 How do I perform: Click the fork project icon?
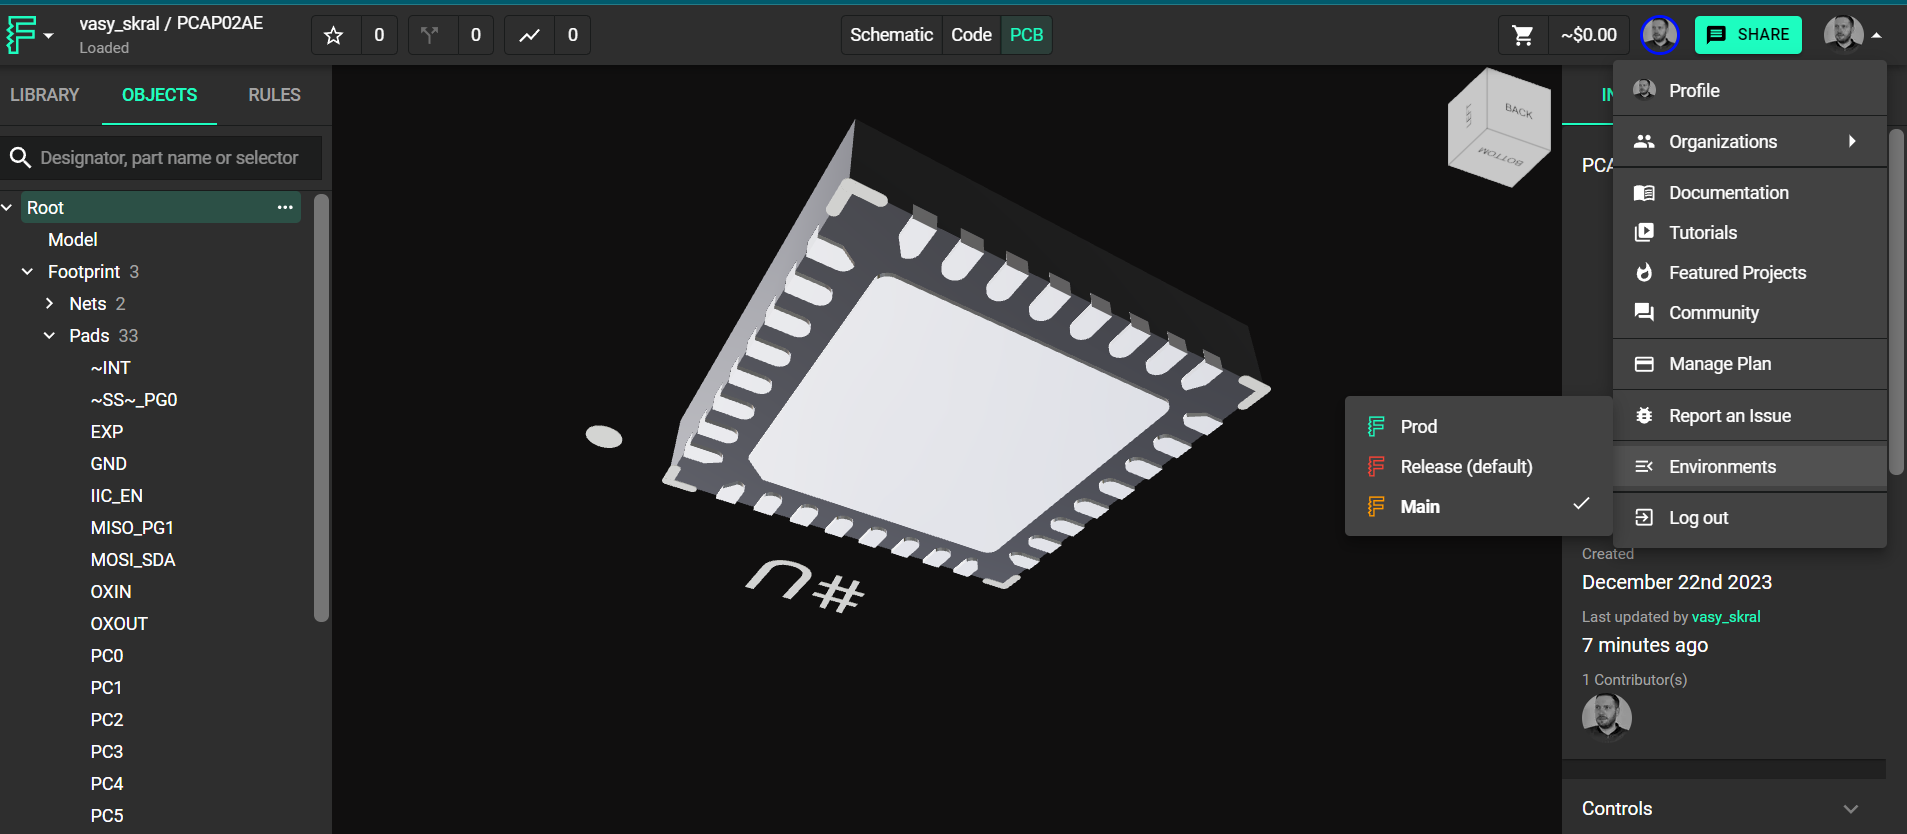click(x=430, y=35)
